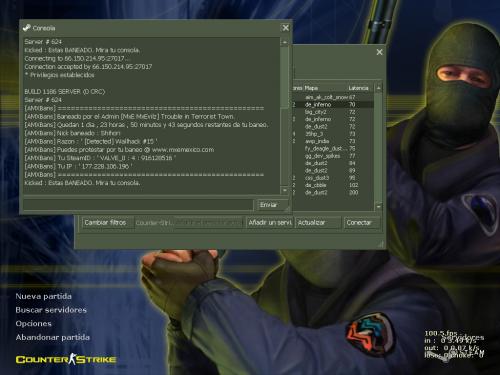Click the console command input field
500x375 pixels.
(x=138, y=205)
